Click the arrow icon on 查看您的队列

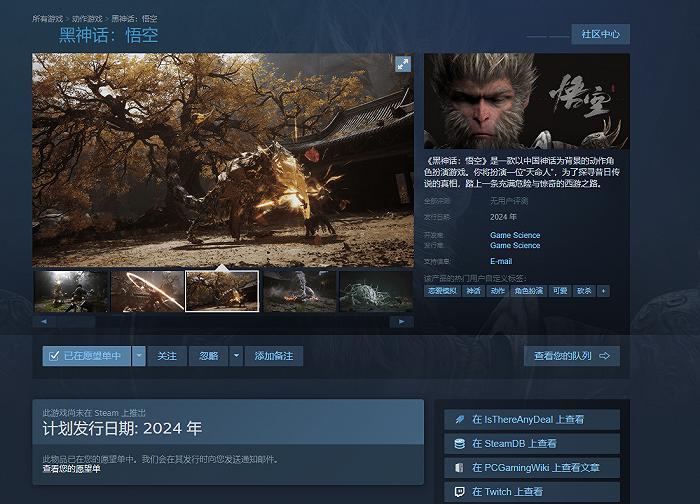pyautogui.click(x=604, y=356)
